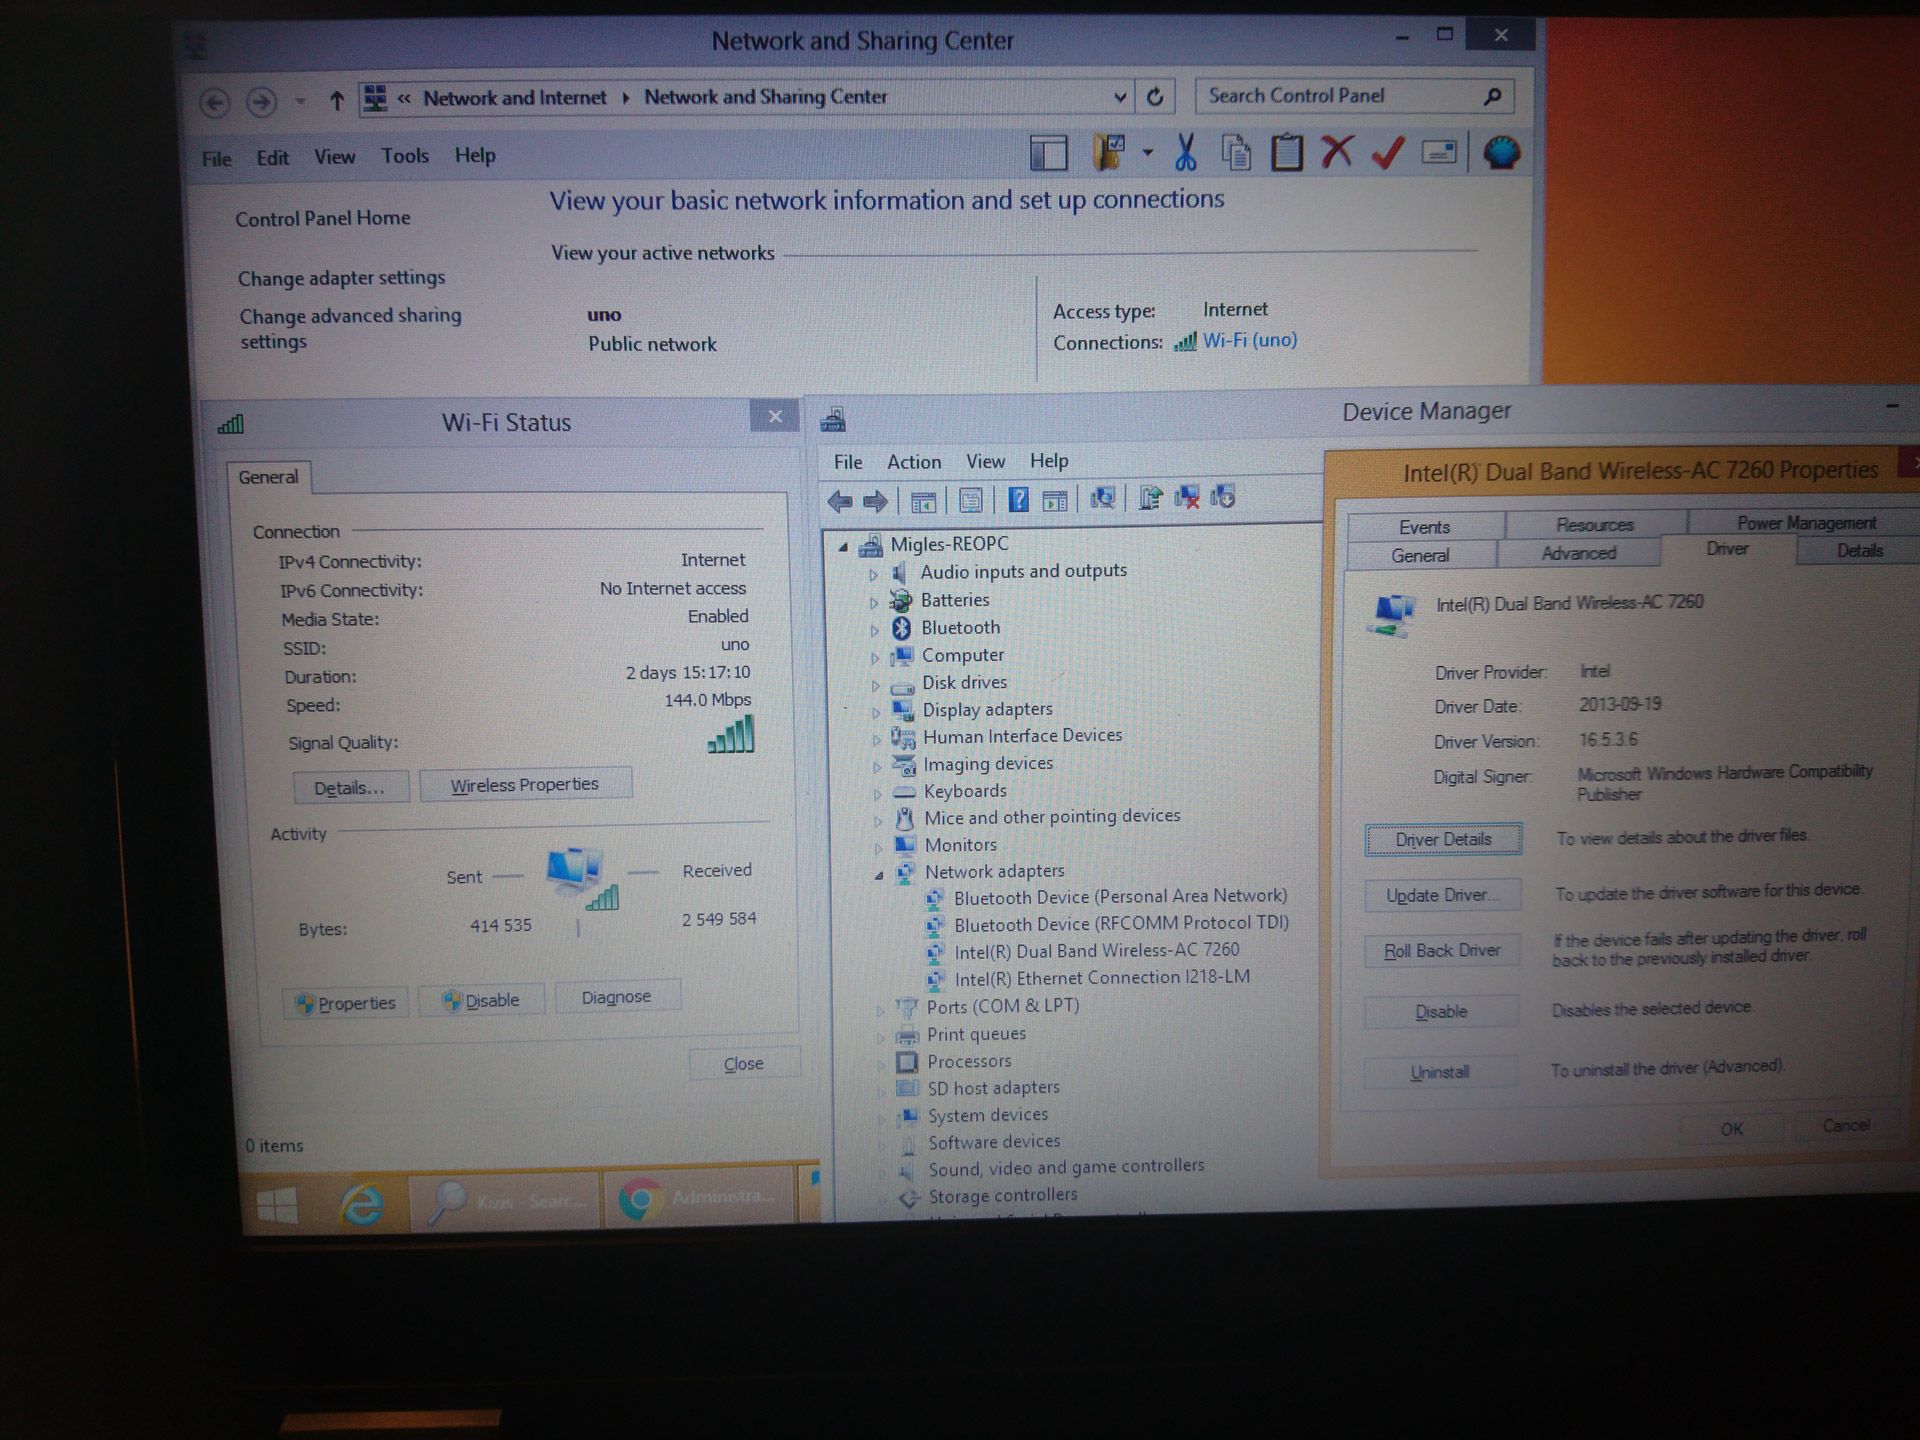Screen dimensions: 1920x1440
Task: Click the red X Delete icon in toolbar
Action: [x=1337, y=152]
